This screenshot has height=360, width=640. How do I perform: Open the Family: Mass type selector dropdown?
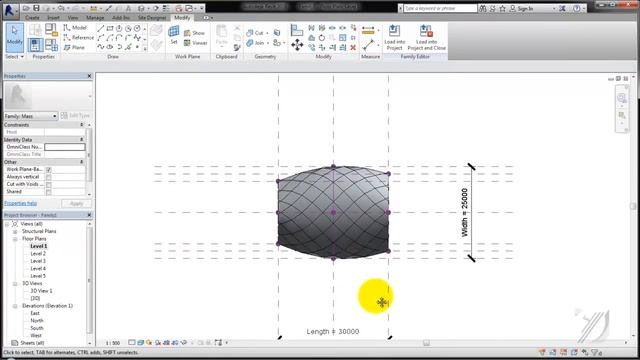(31, 116)
